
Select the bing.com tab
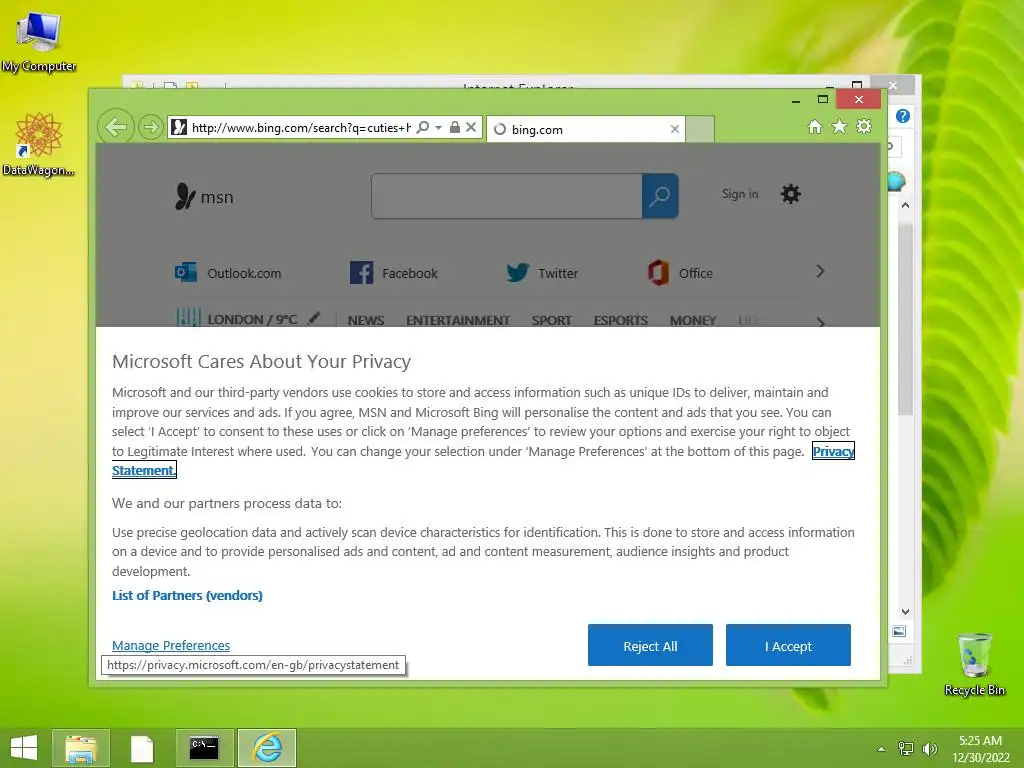click(x=584, y=129)
